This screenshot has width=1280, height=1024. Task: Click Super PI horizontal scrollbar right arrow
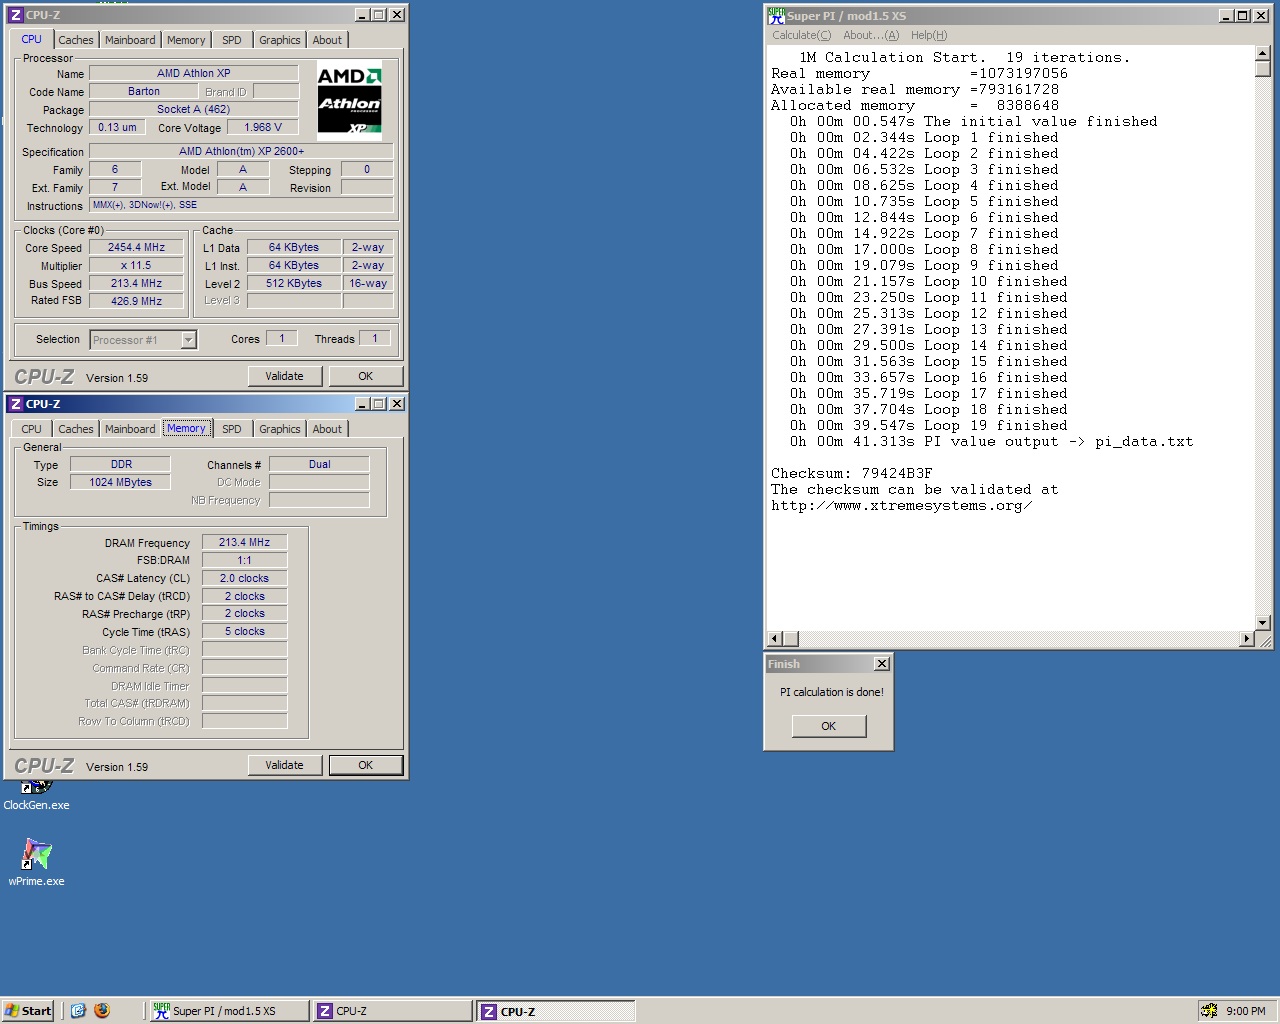(1247, 638)
